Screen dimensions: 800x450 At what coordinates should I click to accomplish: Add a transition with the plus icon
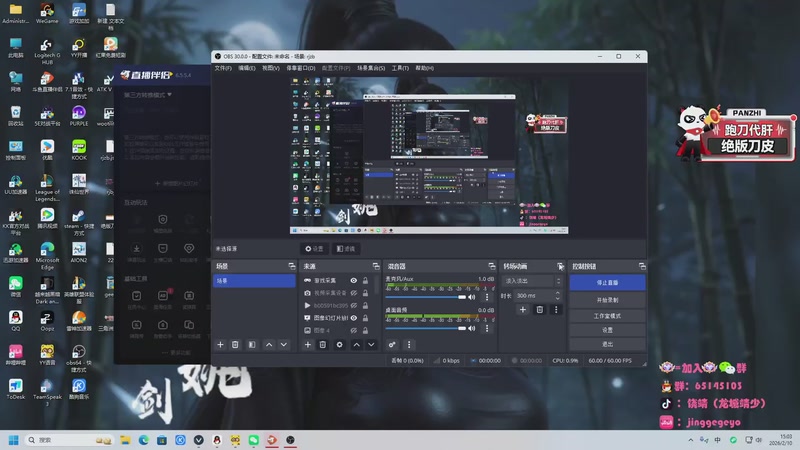522,310
